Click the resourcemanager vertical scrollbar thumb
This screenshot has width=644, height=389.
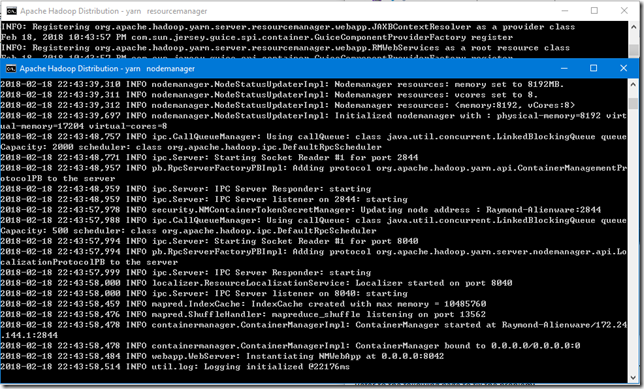point(633,50)
